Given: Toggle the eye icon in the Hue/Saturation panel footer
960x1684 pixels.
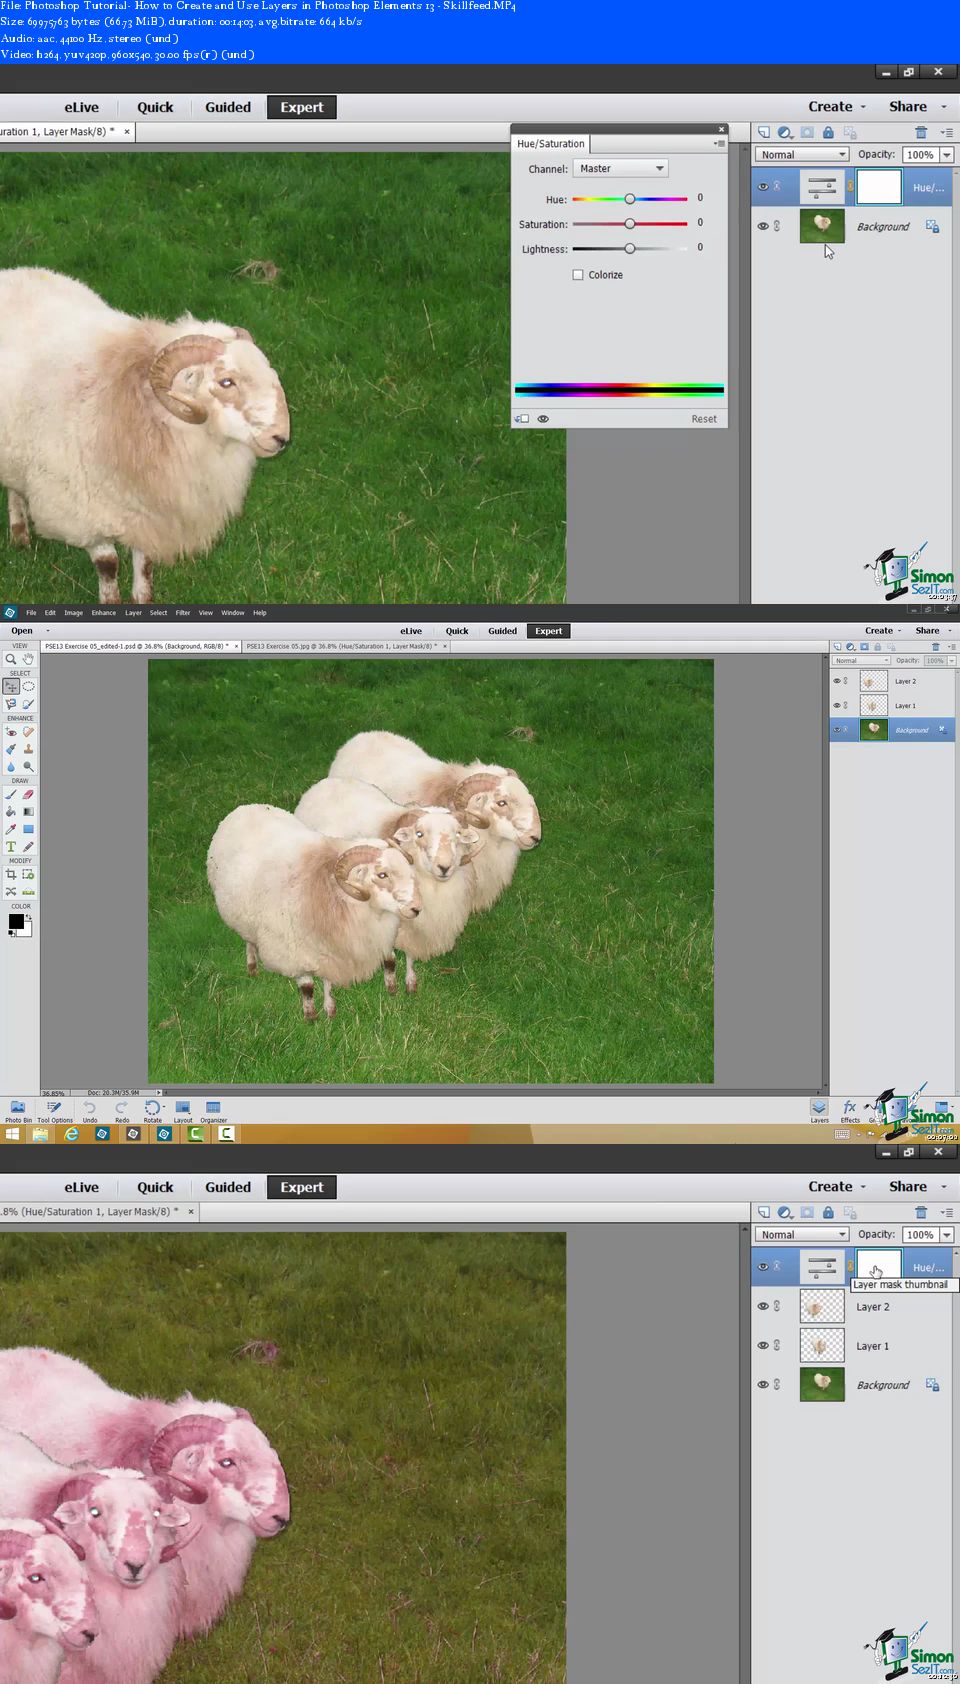Looking at the screenshot, I should pos(543,419).
